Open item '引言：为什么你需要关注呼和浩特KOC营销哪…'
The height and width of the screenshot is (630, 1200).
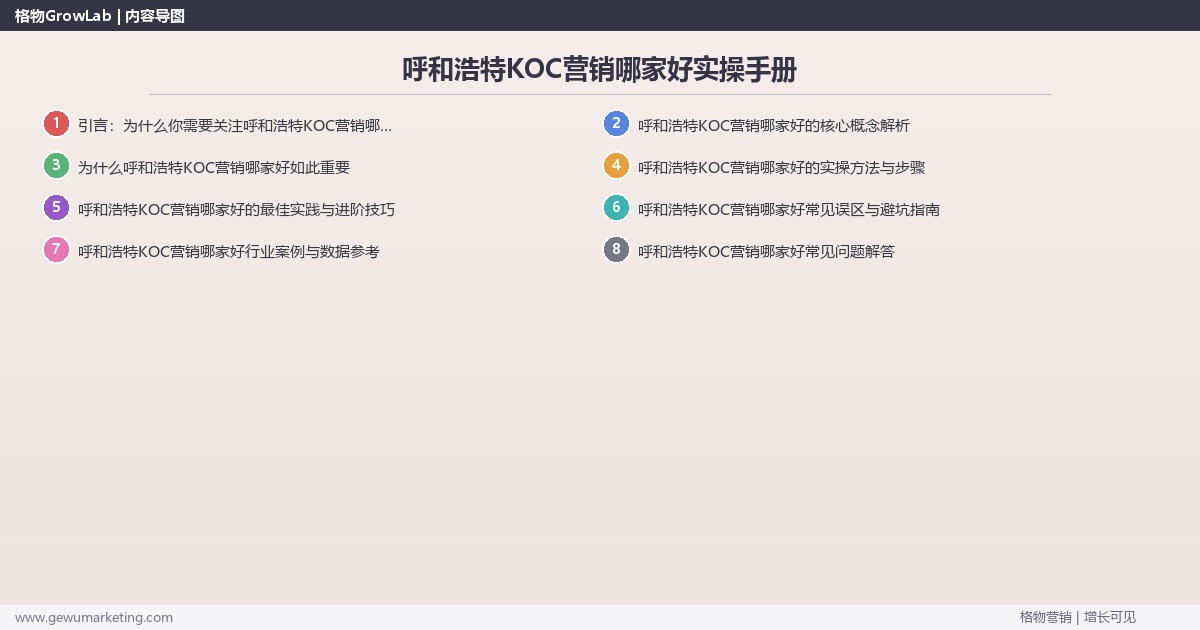click(x=235, y=126)
